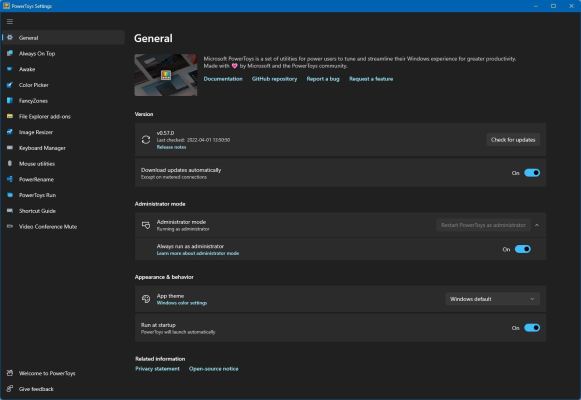The width and height of the screenshot is (581, 400).
Task: Click the PowerToys Run sidebar icon
Action: (10, 195)
